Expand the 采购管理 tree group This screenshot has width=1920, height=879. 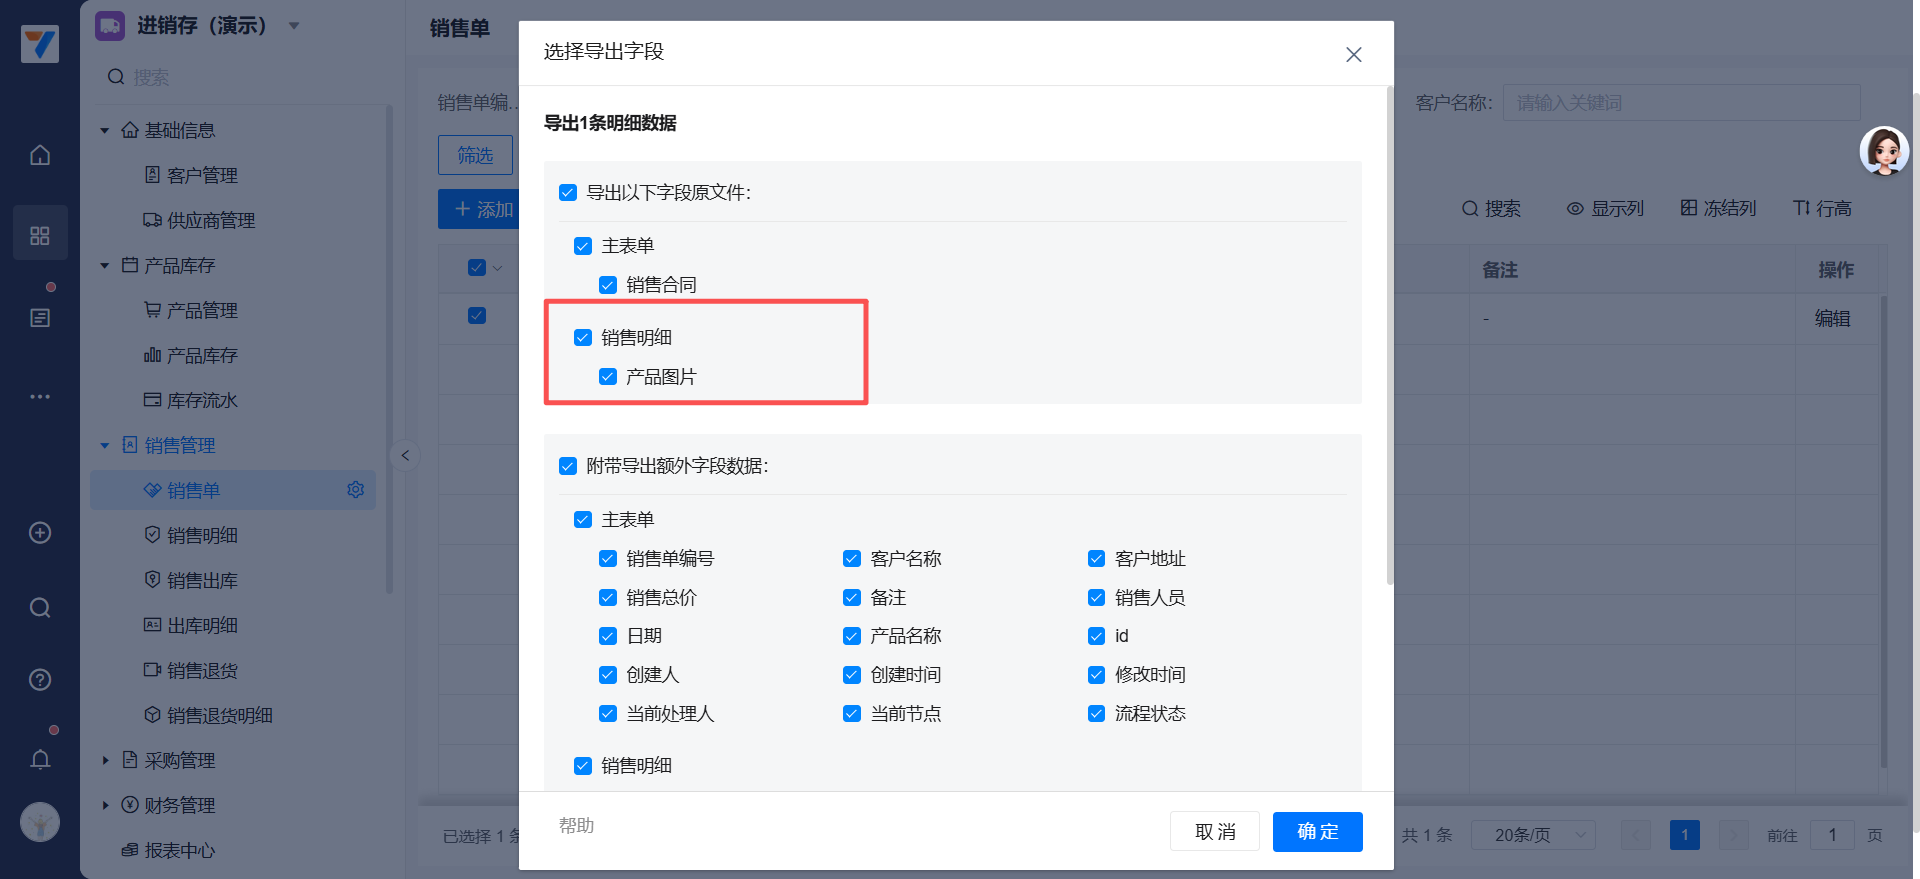105,761
